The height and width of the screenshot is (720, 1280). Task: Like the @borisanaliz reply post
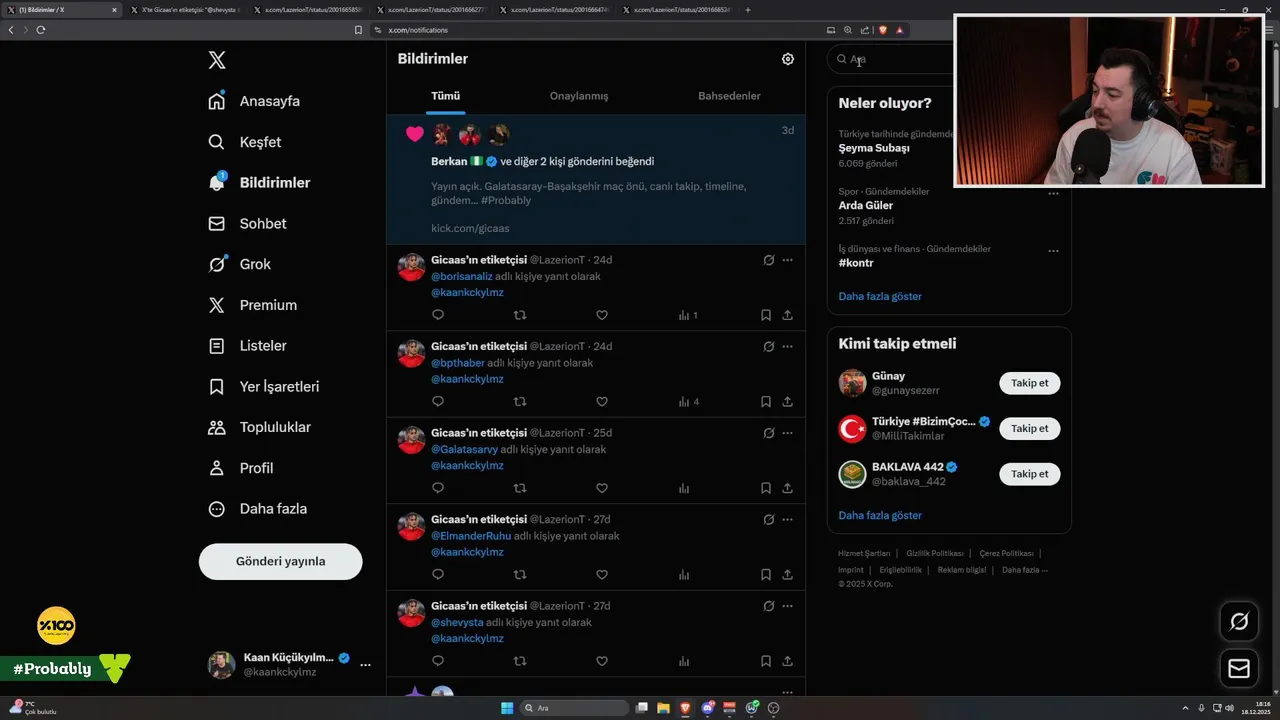pyautogui.click(x=602, y=315)
